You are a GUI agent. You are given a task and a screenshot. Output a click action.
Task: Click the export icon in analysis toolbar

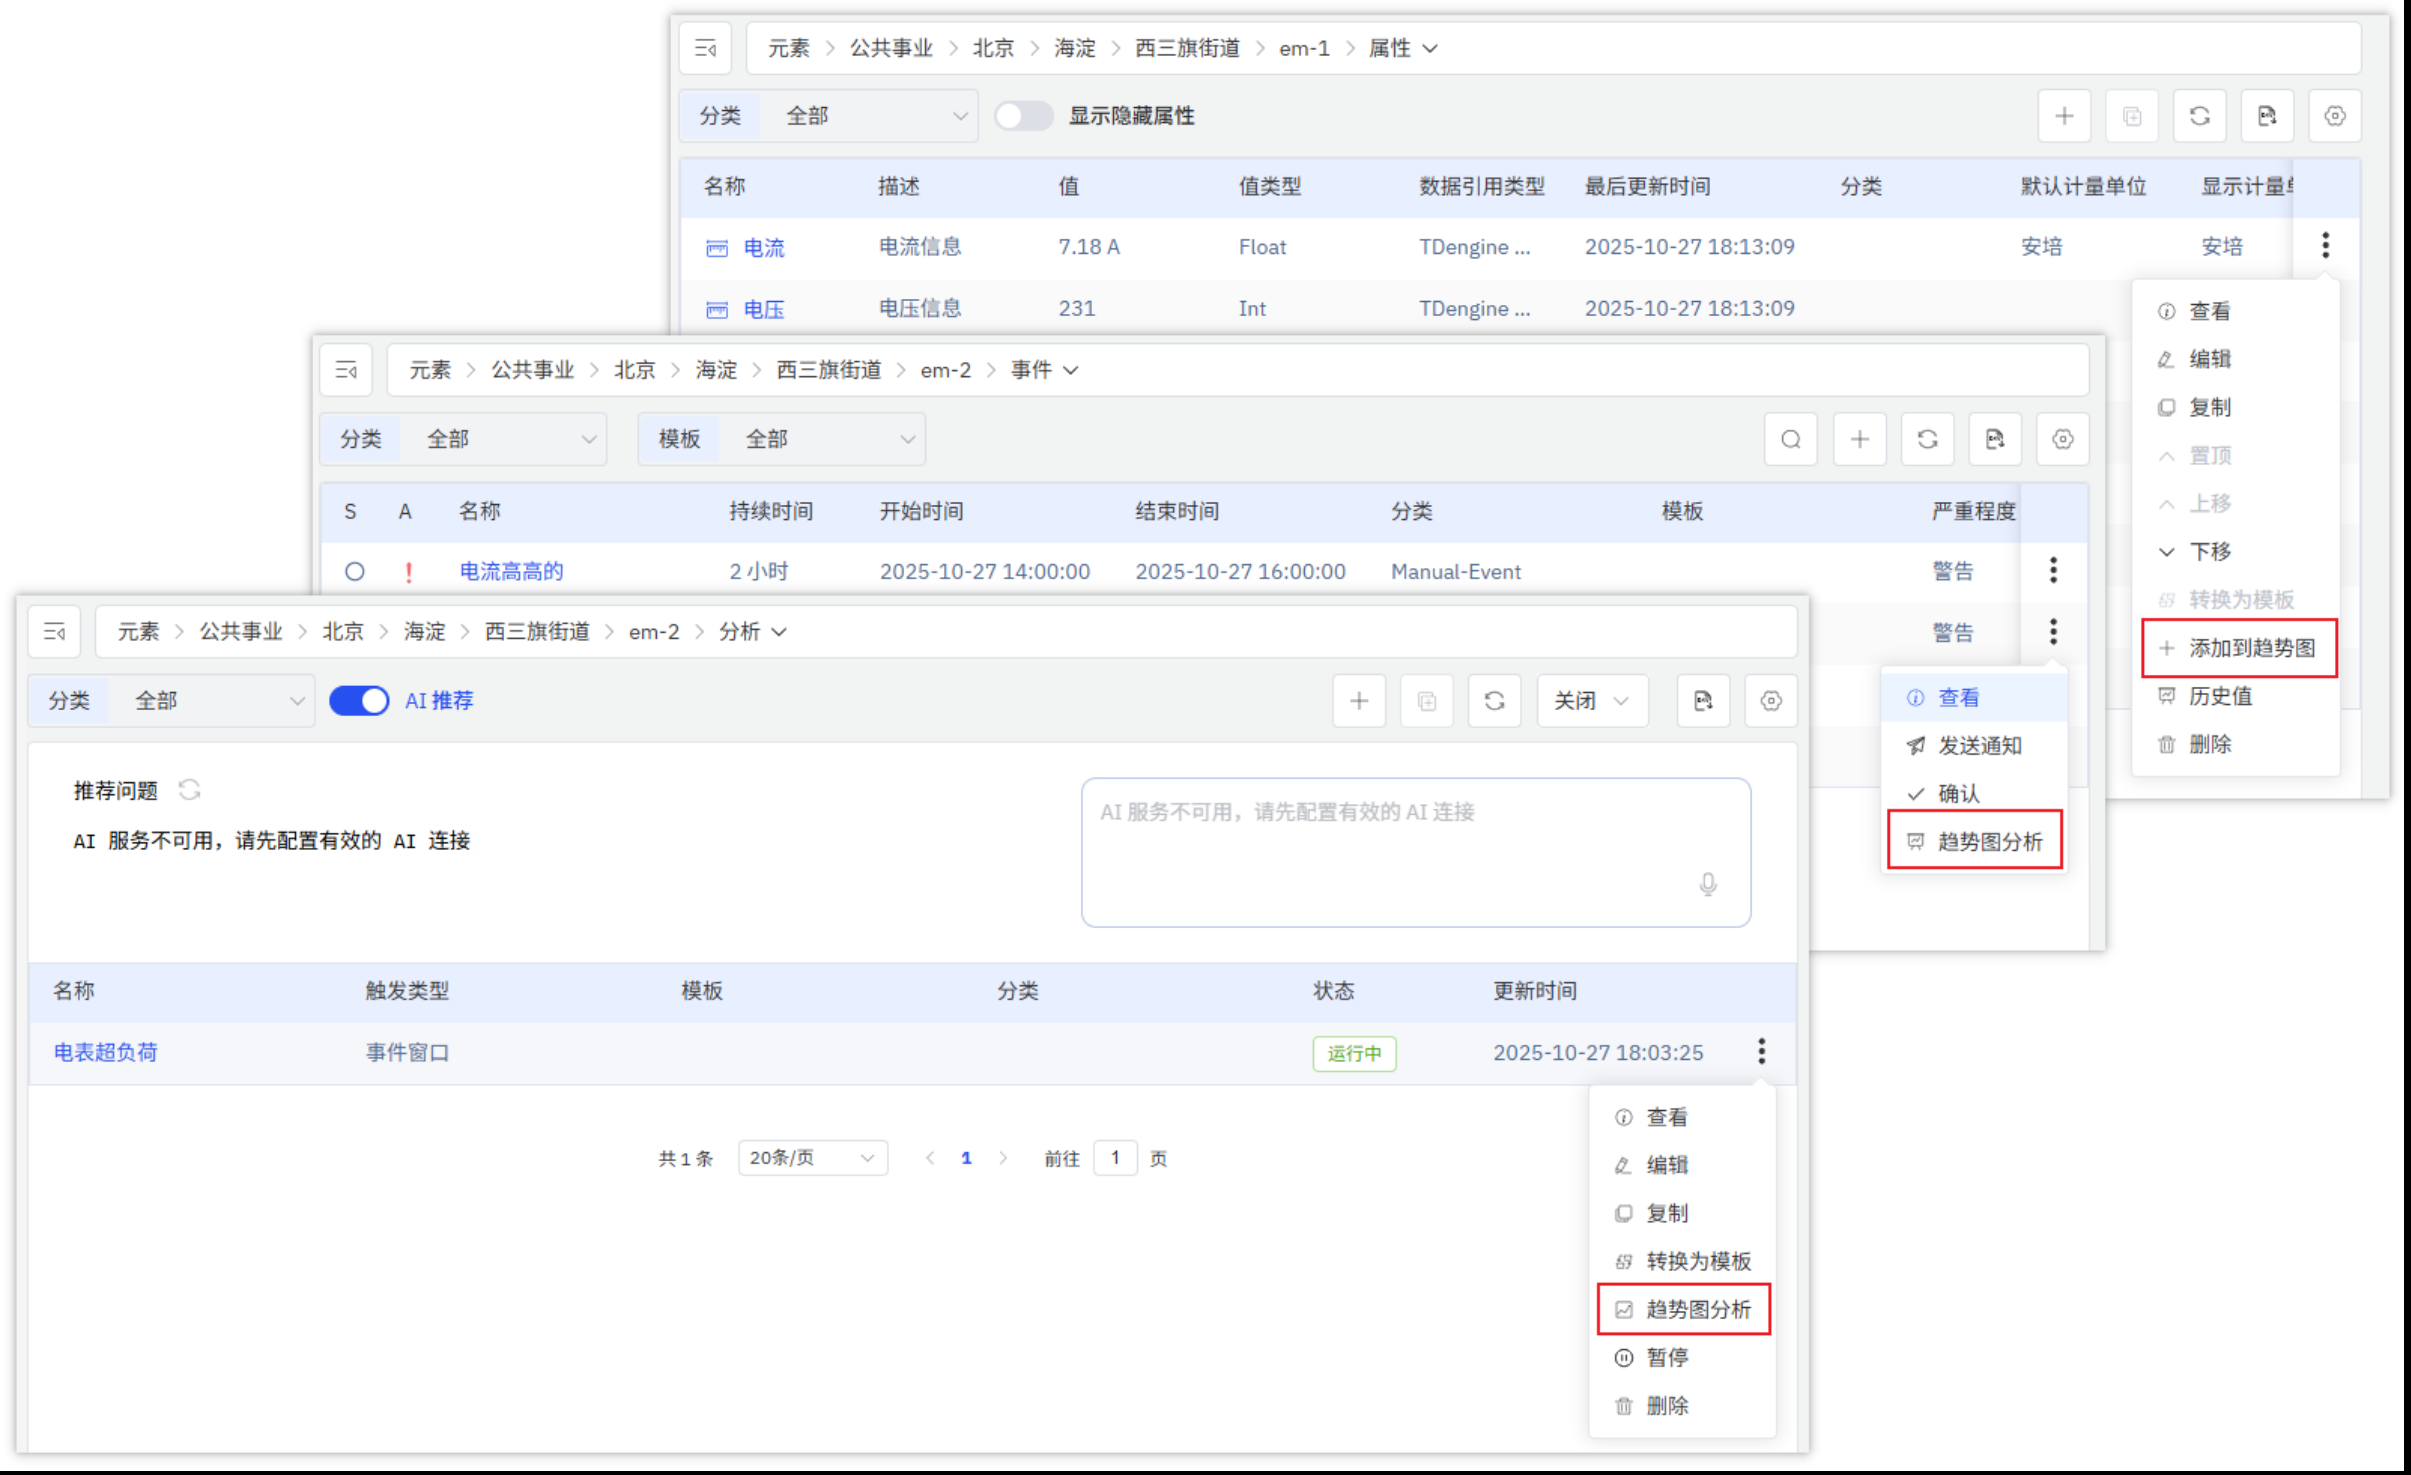pyautogui.click(x=1703, y=701)
